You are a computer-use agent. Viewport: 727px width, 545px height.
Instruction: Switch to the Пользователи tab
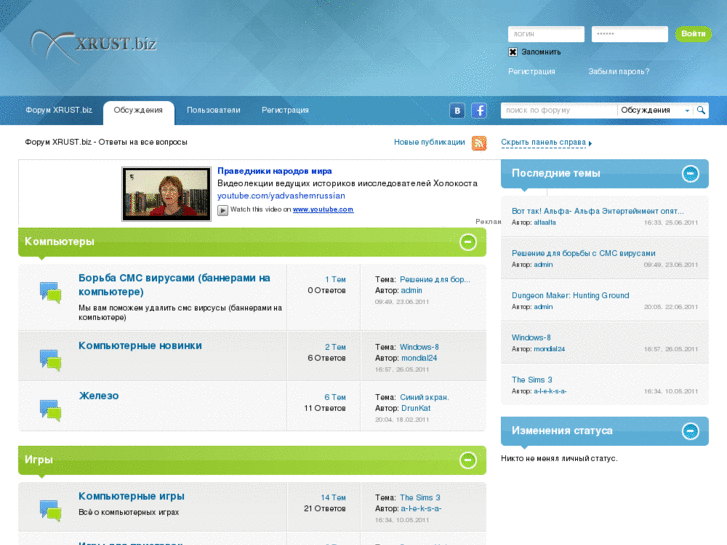[x=213, y=110]
